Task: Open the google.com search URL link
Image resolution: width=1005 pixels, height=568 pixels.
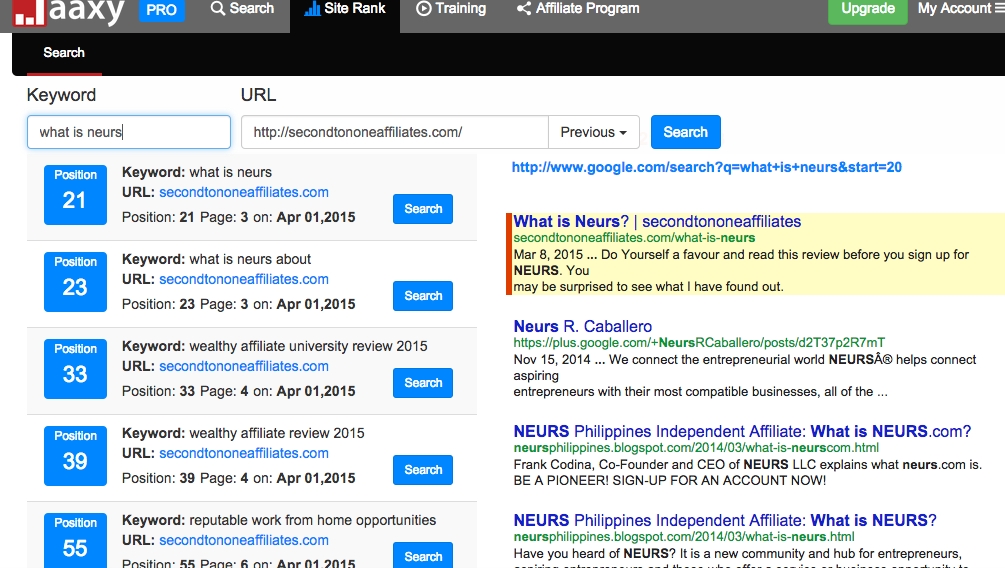Action: coord(706,167)
